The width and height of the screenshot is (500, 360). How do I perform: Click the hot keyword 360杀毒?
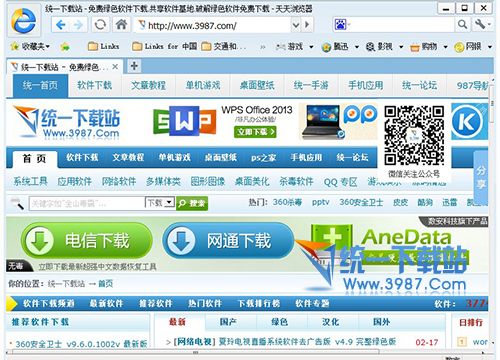click(x=287, y=202)
